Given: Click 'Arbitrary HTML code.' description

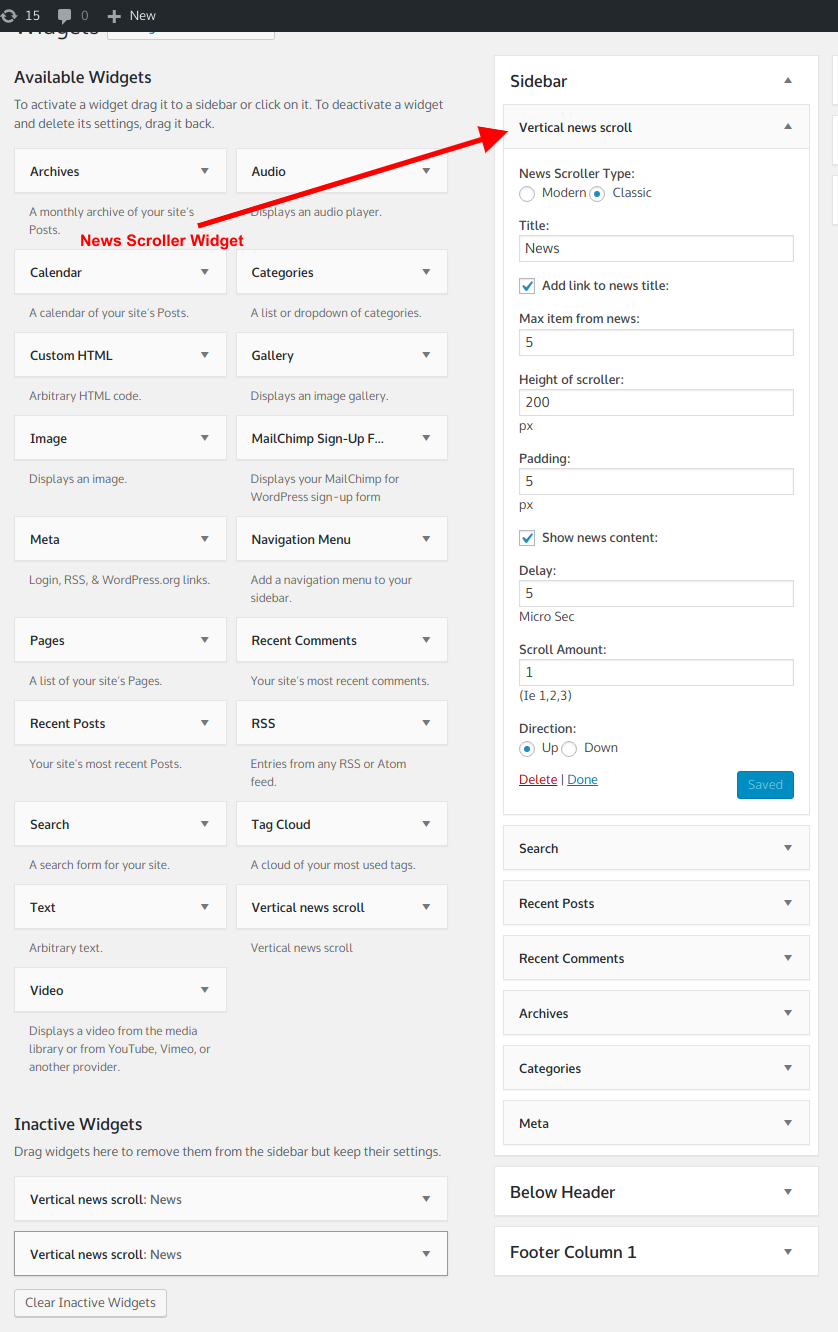Looking at the screenshot, I should point(85,396).
